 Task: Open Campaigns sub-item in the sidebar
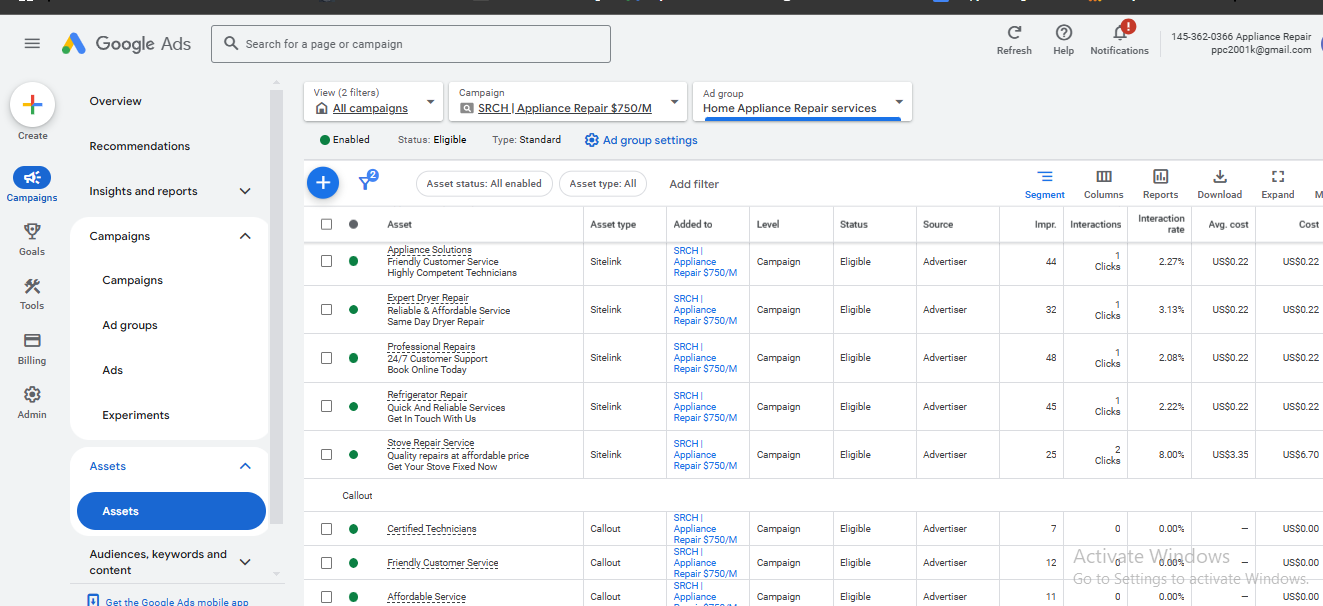[132, 280]
